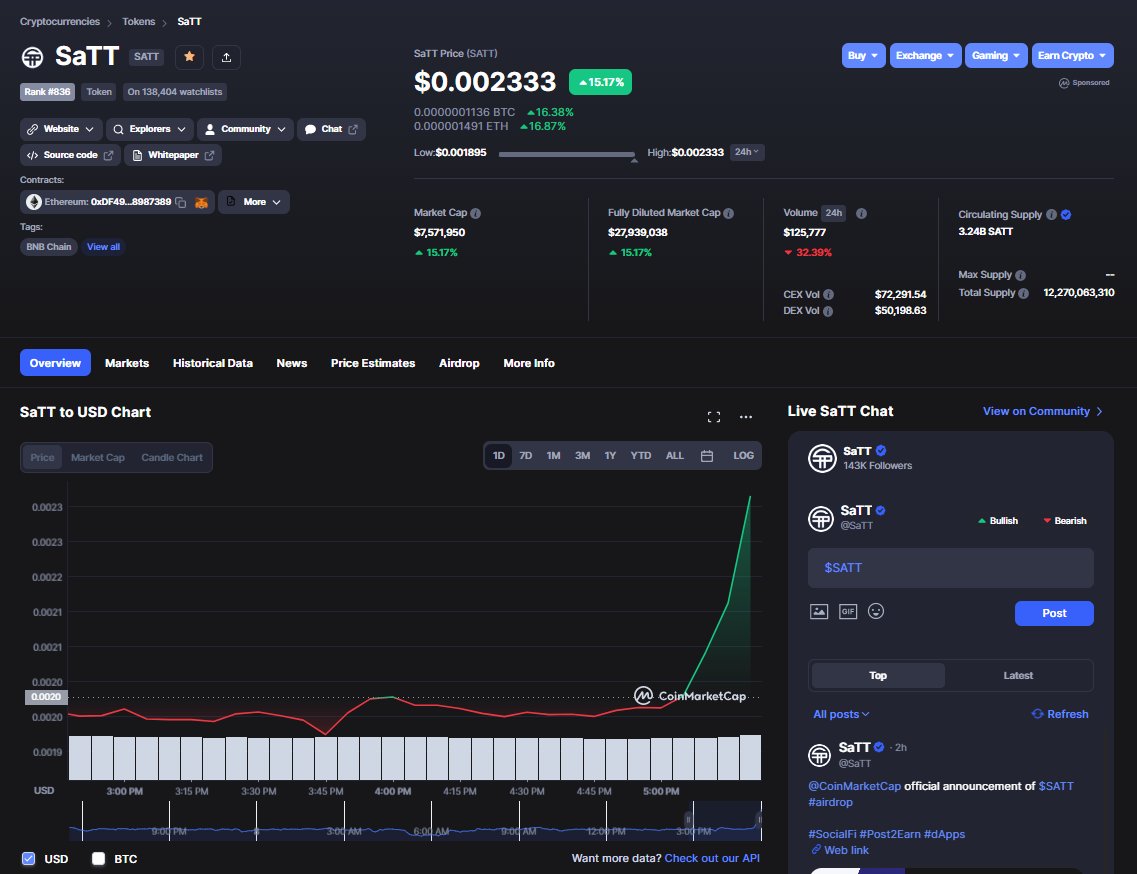Open Max Supply info icon
This screenshot has width=1137, height=874.
click(1020, 276)
